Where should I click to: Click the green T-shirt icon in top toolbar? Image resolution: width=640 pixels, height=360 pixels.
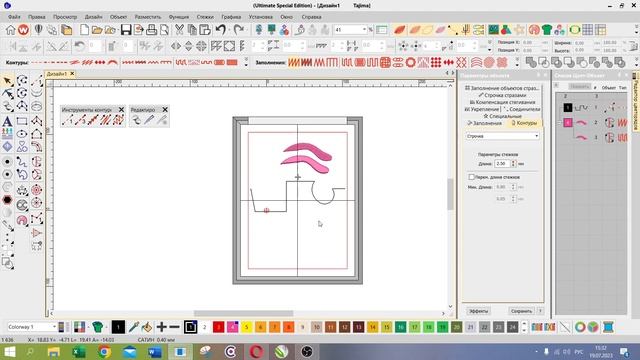[x=547, y=30]
